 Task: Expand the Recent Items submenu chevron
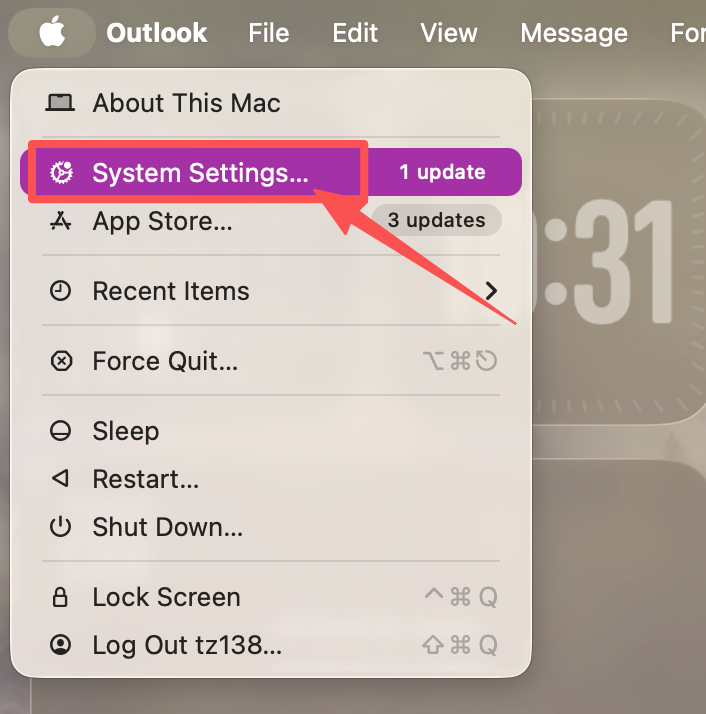coord(491,291)
